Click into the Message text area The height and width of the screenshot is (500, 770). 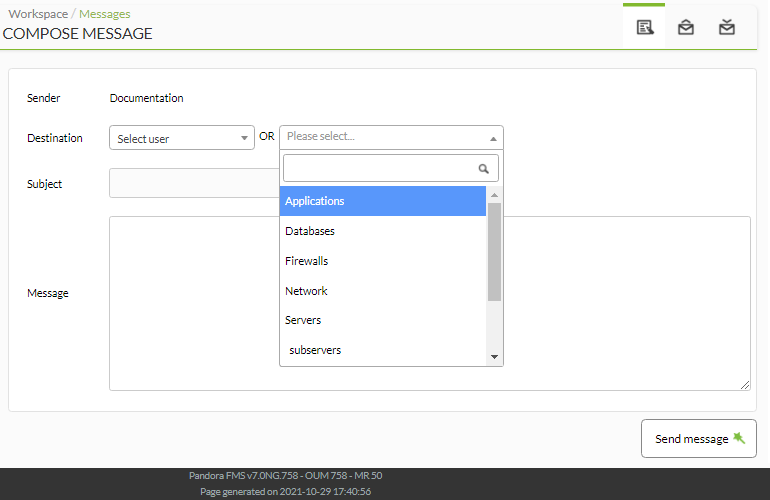430,304
